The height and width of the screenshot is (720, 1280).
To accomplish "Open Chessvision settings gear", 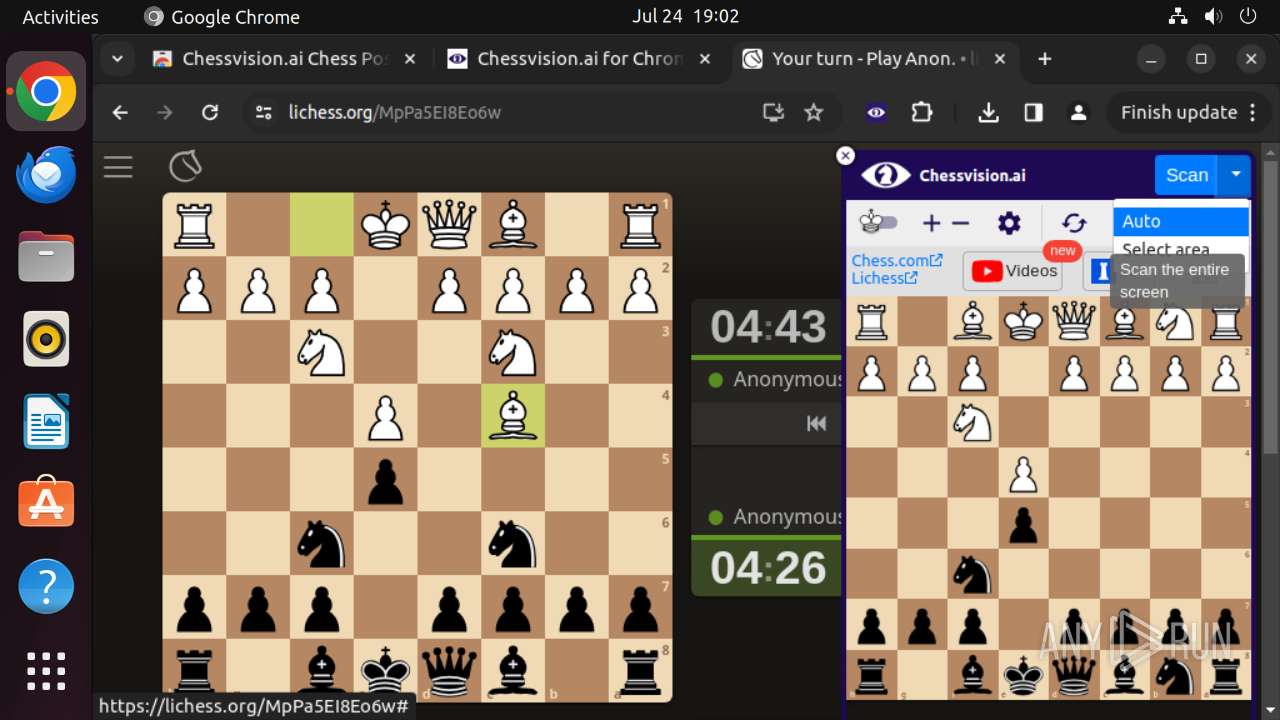I will [x=1009, y=223].
